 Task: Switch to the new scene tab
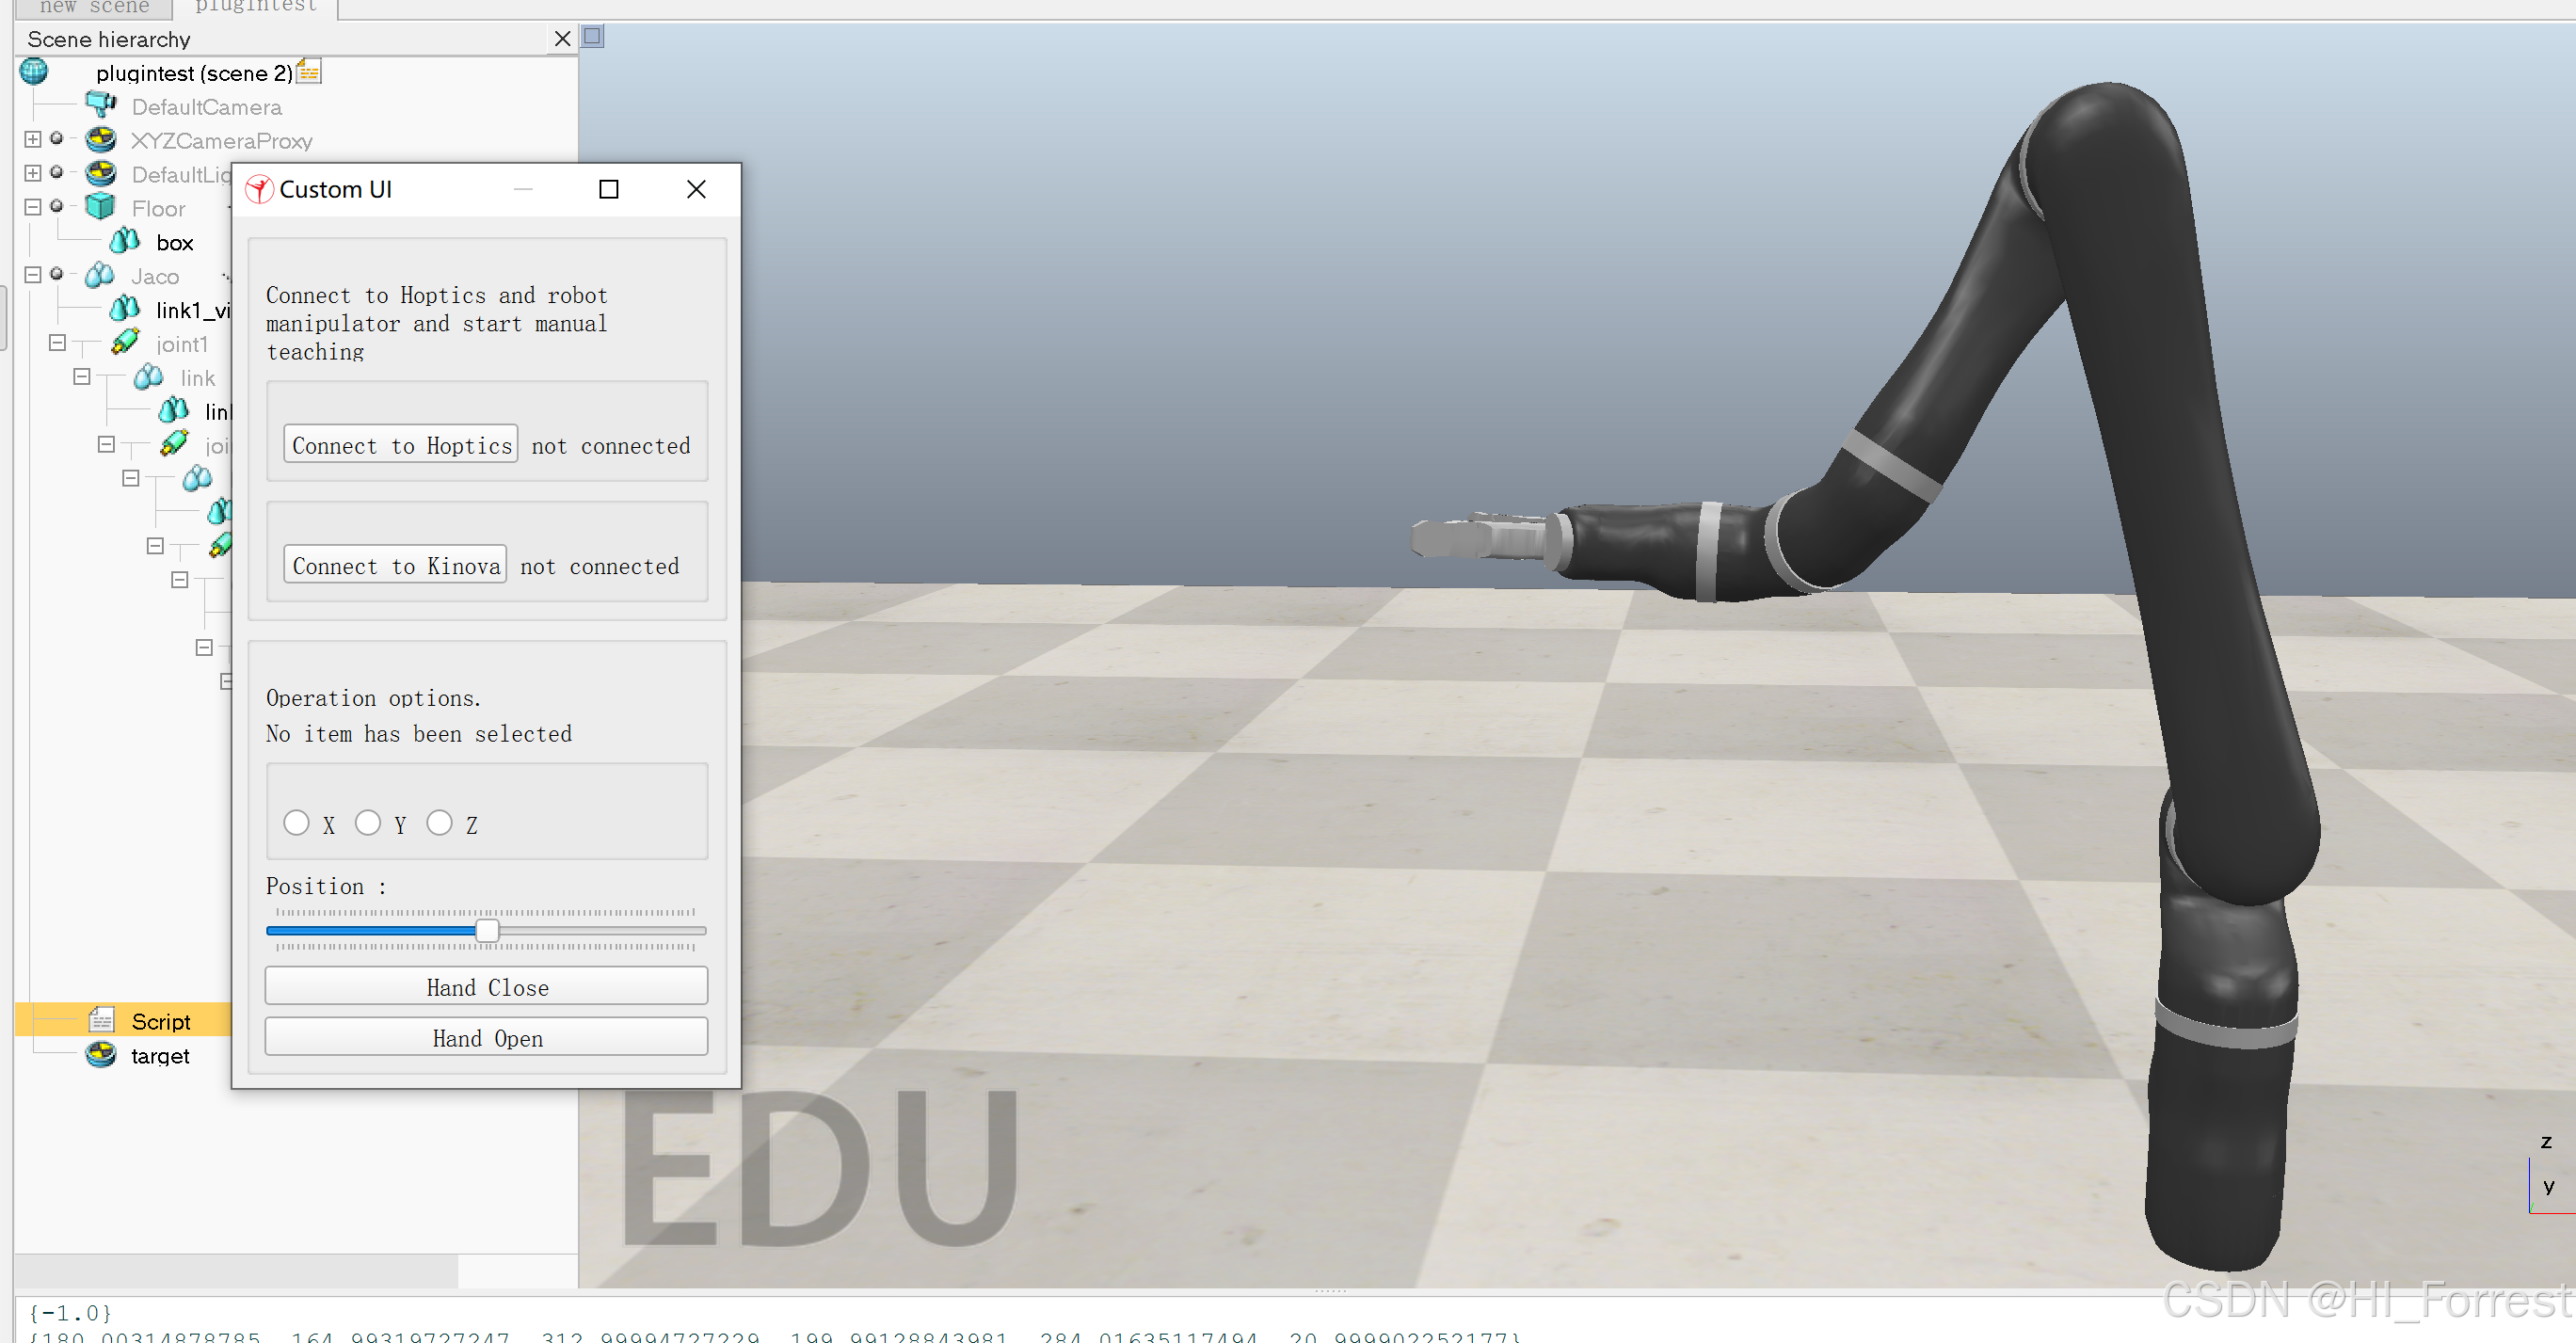(94, 8)
